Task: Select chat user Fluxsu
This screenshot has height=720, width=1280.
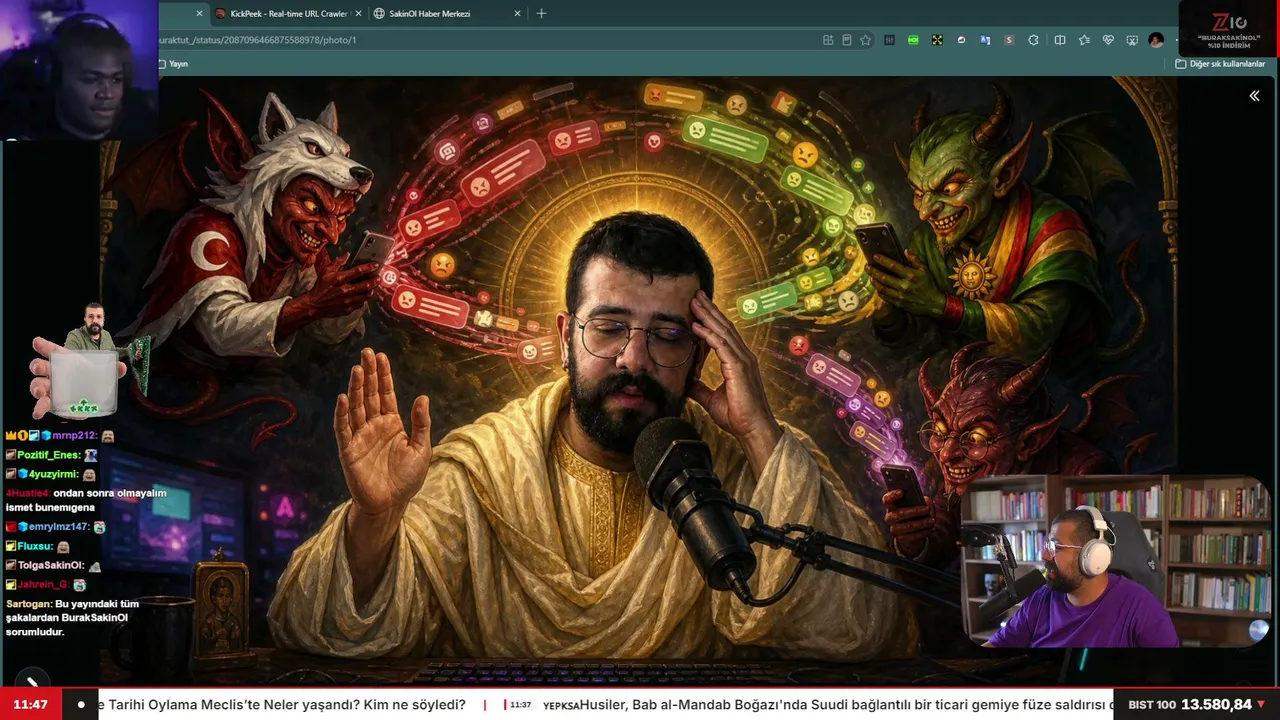Action: [35, 547]
